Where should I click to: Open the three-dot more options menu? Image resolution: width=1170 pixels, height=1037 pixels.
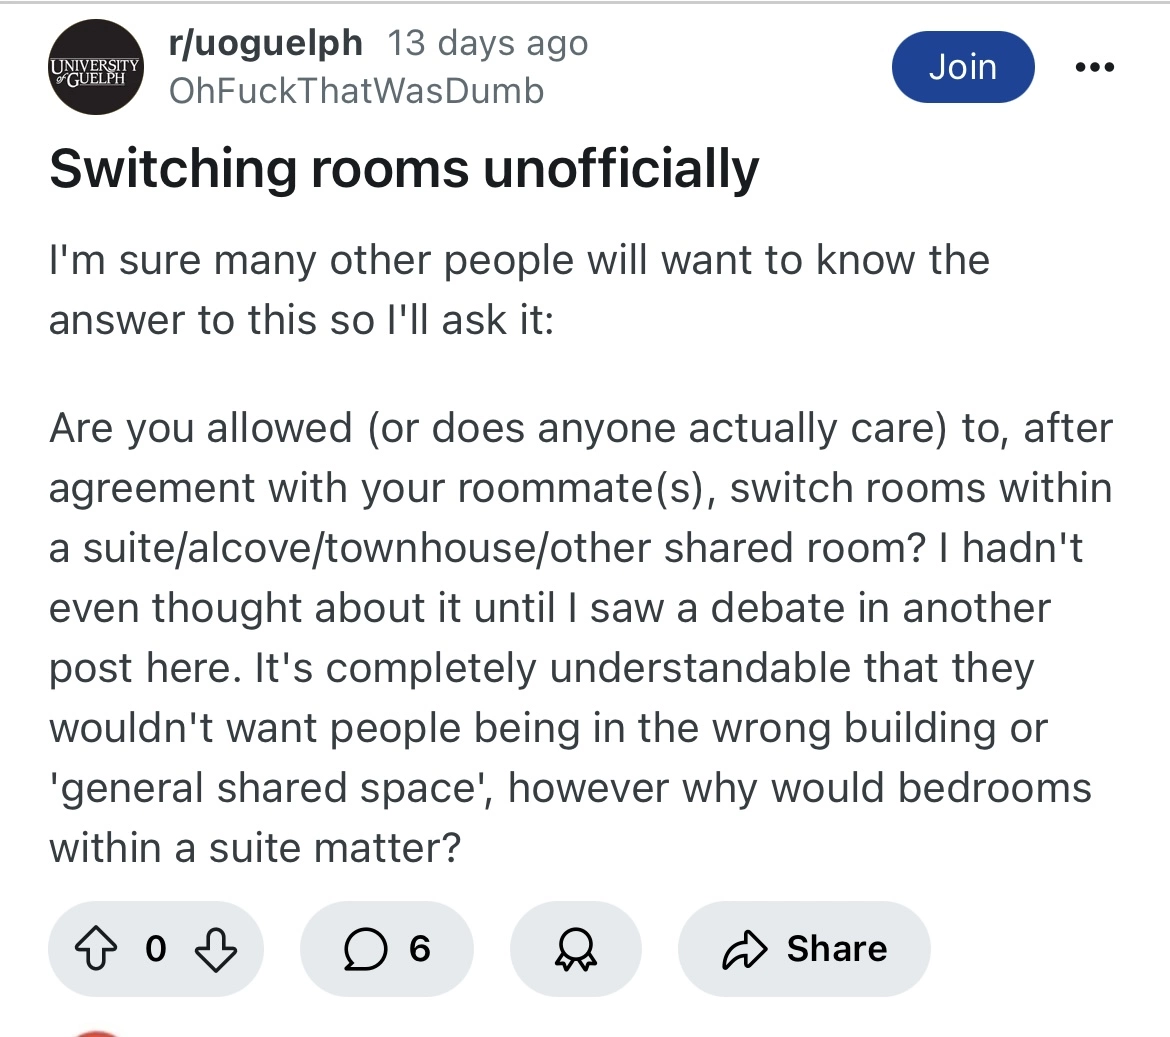click(x=1093, y=67)
